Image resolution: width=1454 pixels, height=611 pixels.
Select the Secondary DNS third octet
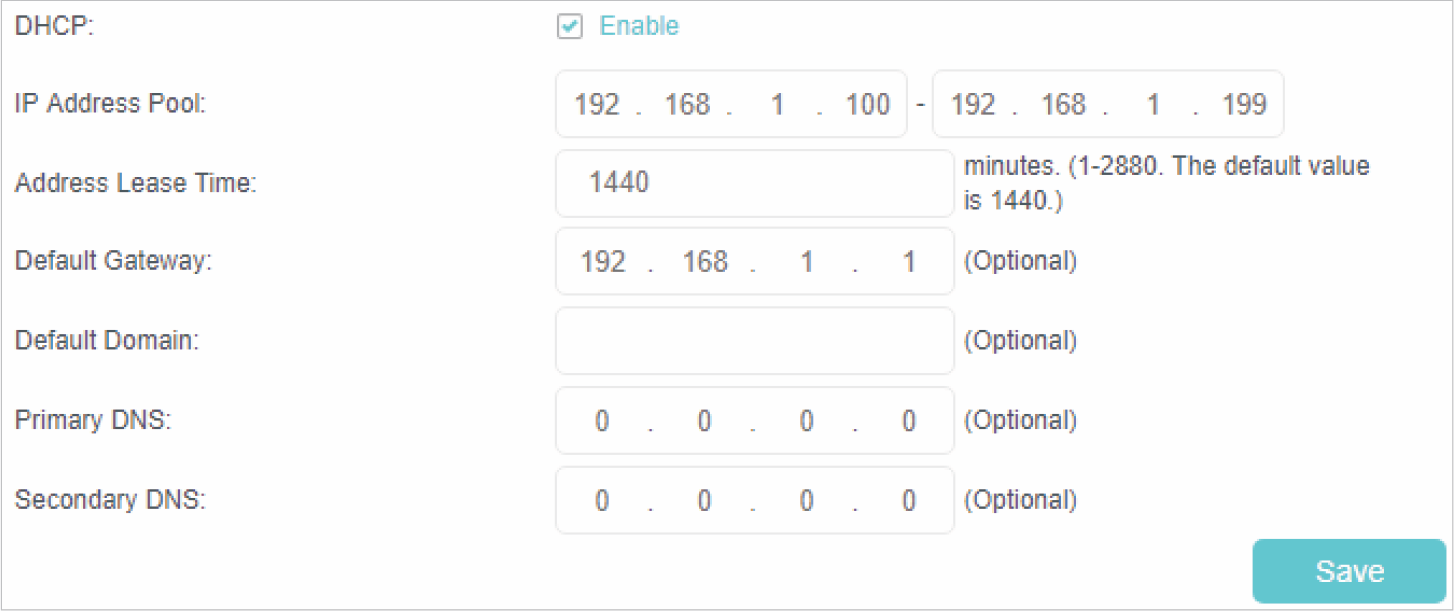click(806, 500)
